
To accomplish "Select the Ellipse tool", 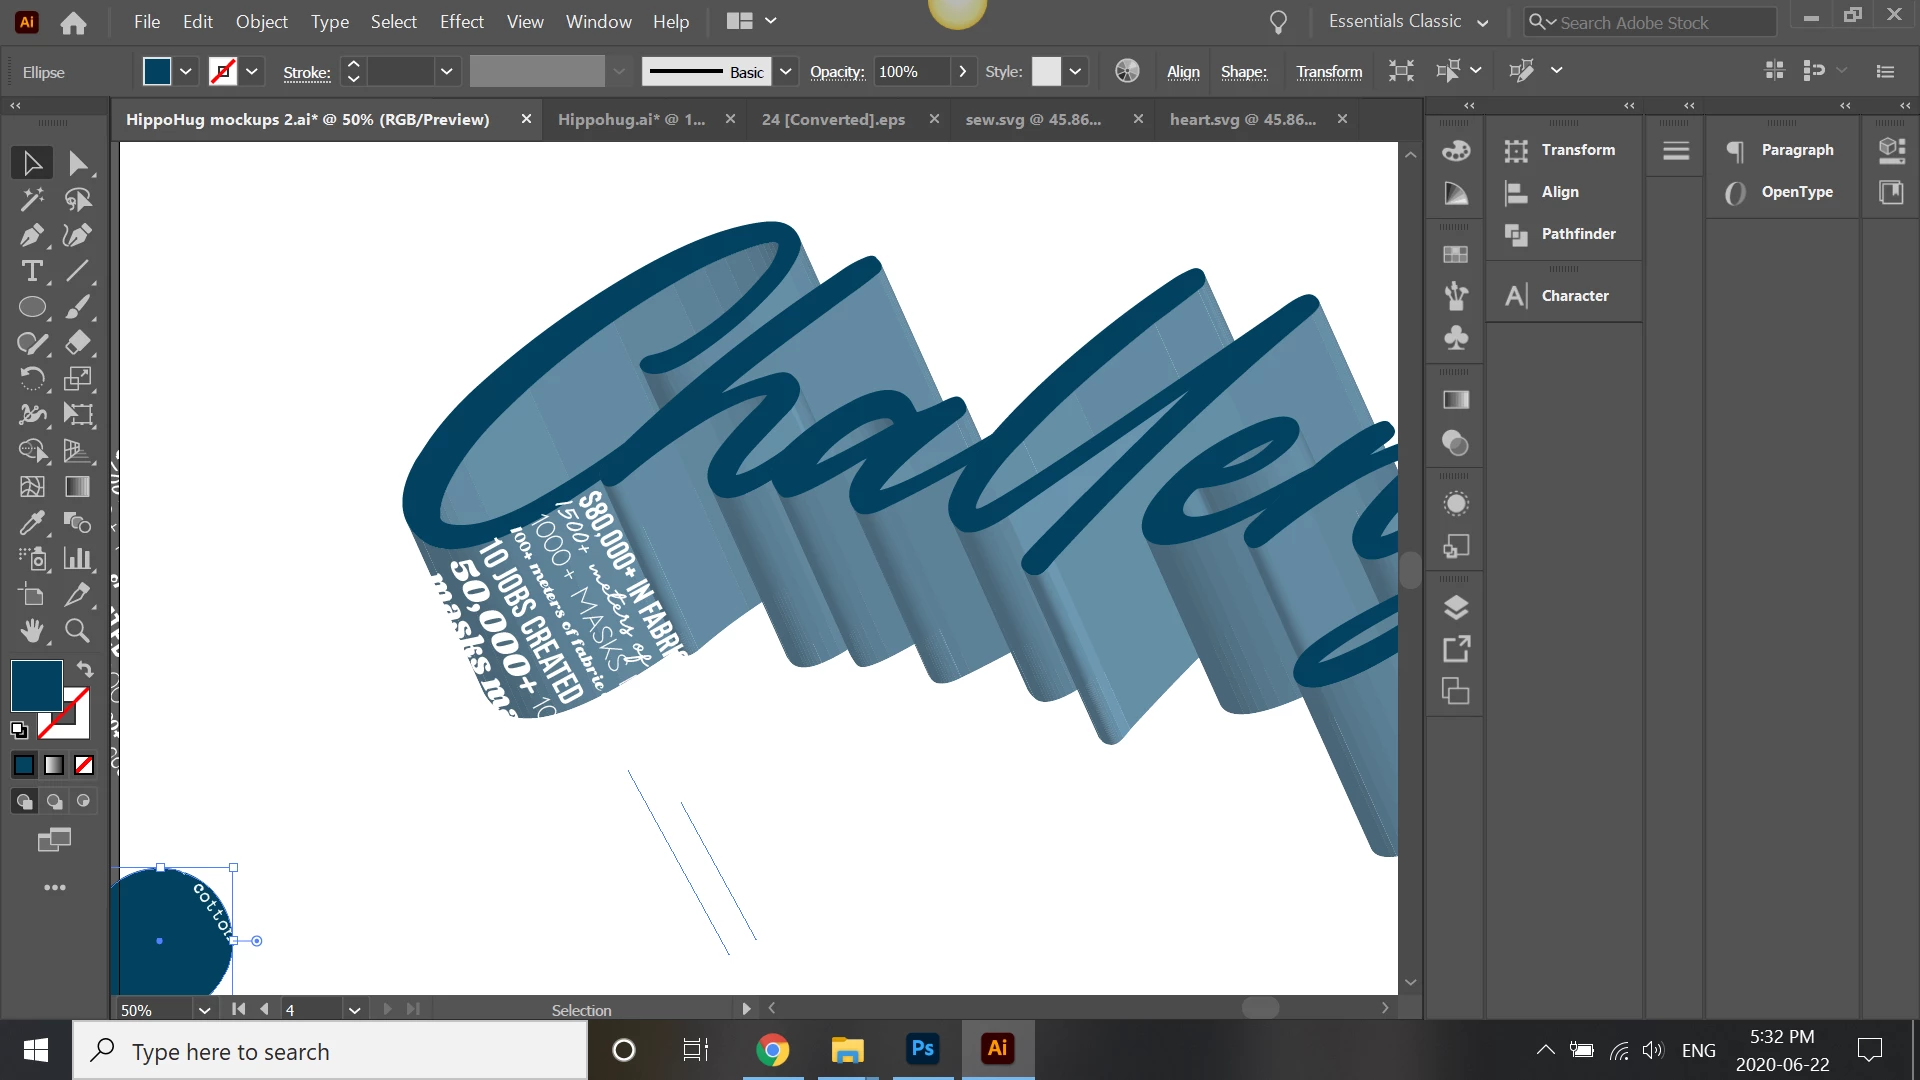I will point(31,307).
